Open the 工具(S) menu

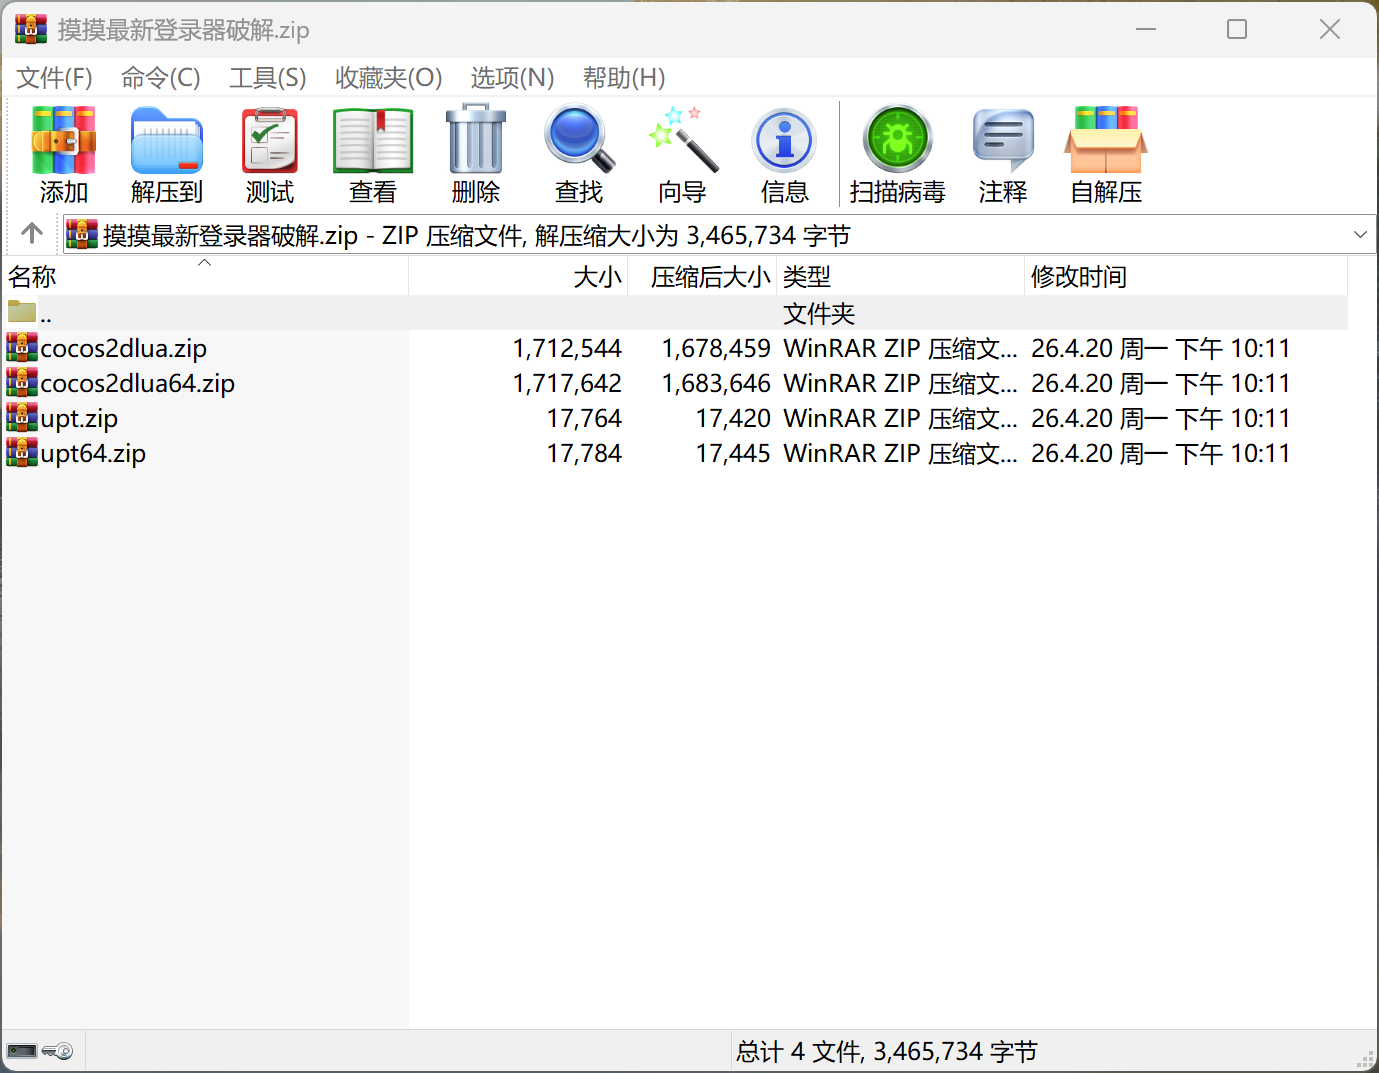[267, 78]
